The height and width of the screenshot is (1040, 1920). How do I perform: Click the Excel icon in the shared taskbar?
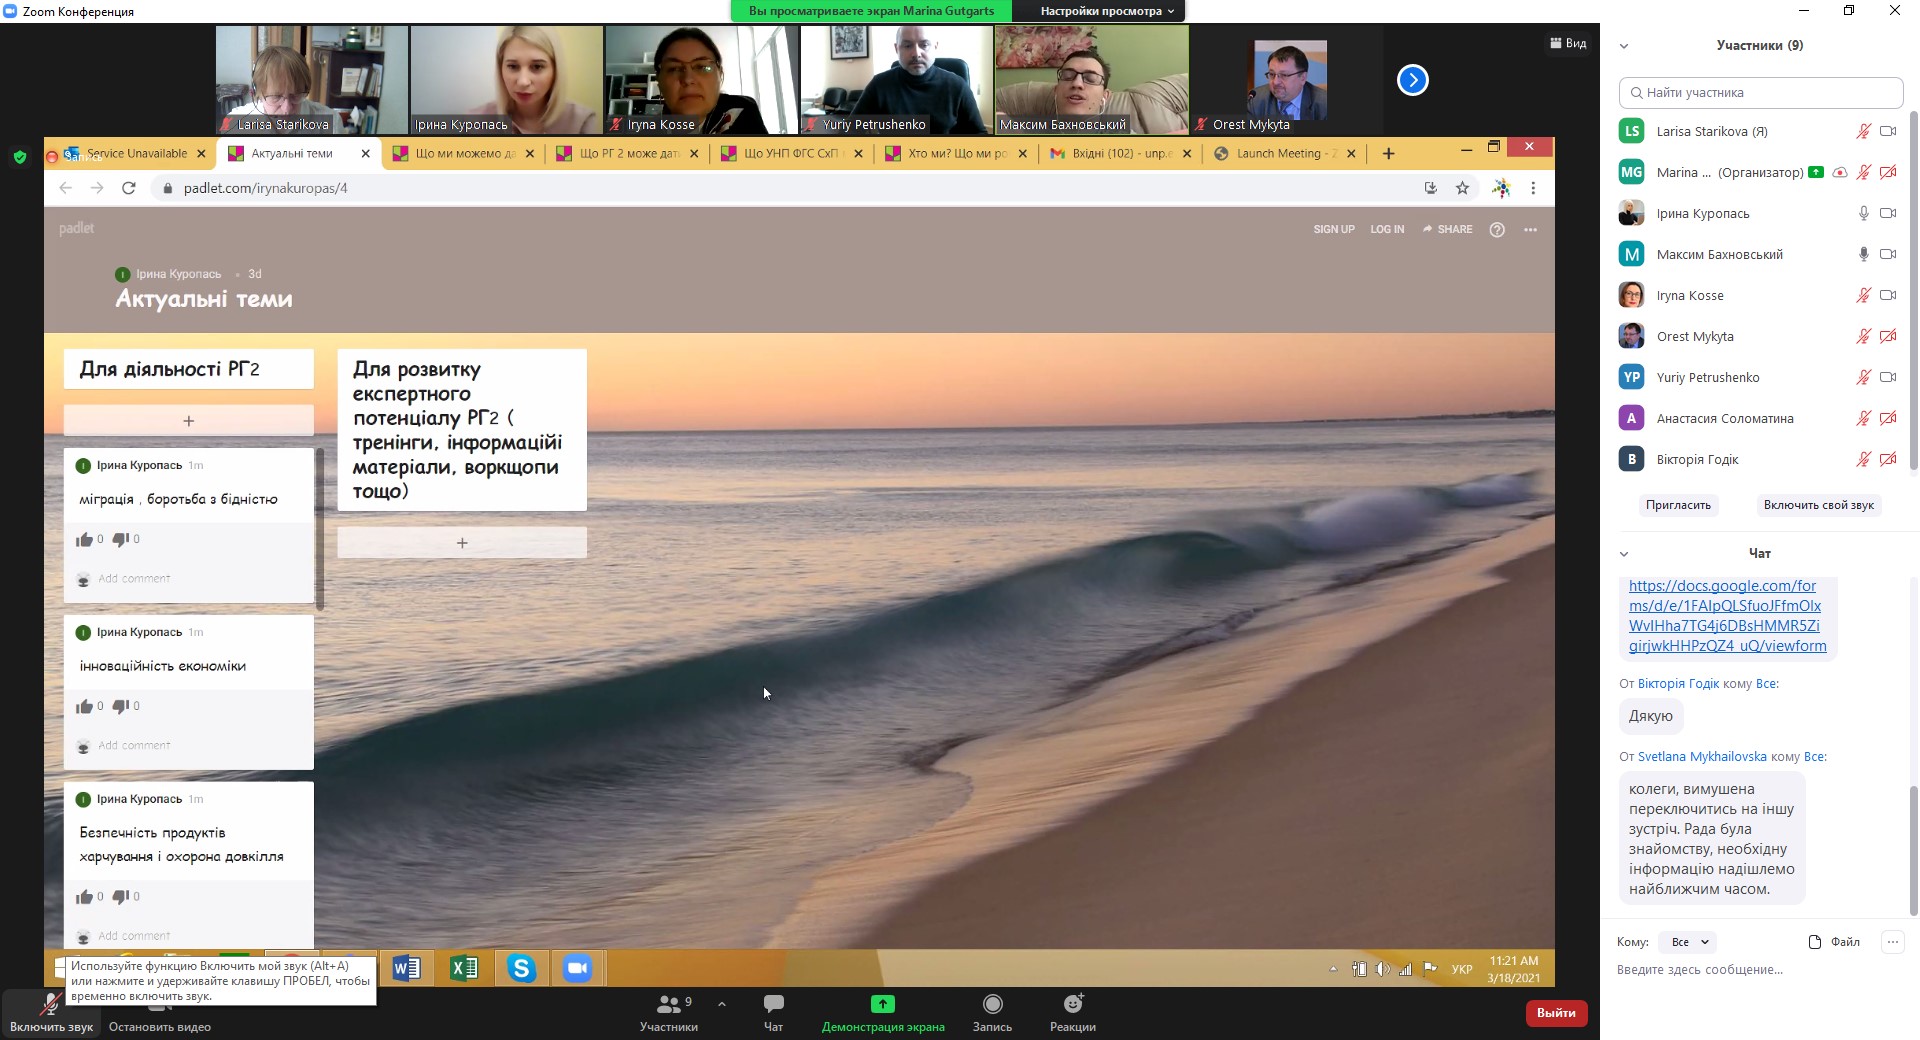[464, 968]
